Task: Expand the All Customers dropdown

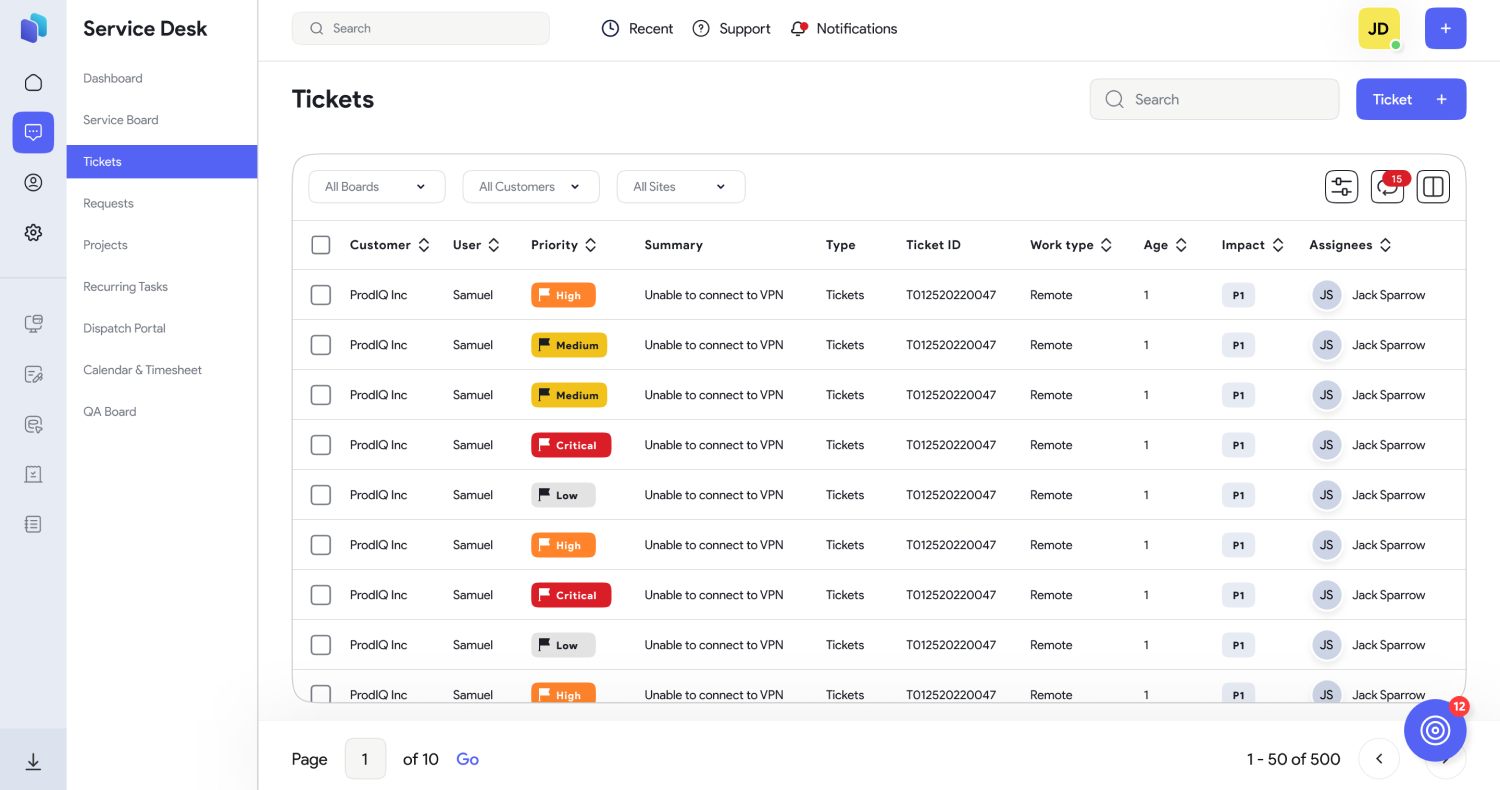Action: pyautogui.click(x=530, y=186)
